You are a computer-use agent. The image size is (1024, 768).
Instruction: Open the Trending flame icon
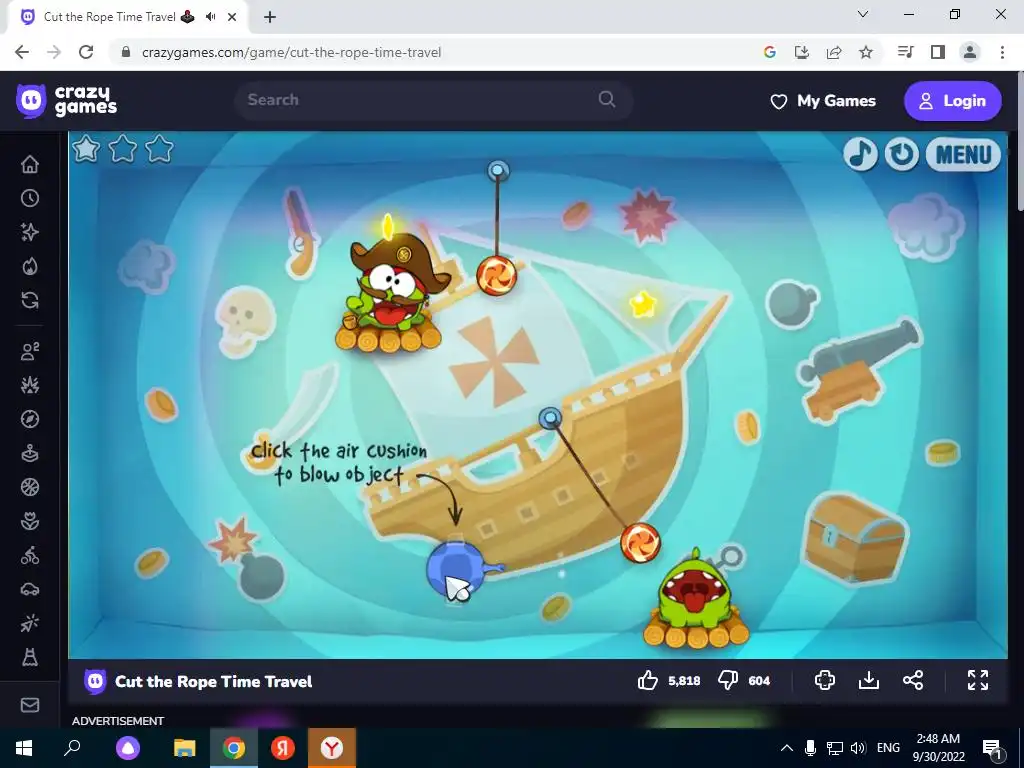click(x=30, y=266)
